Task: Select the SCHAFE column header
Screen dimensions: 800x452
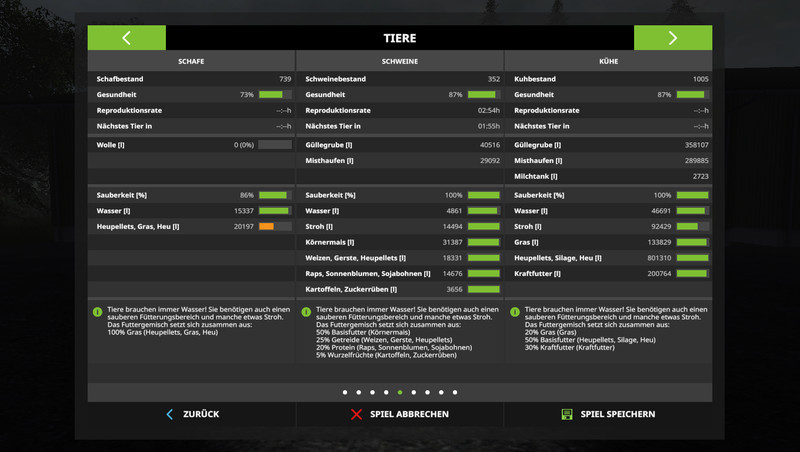Action: point(191,61)
